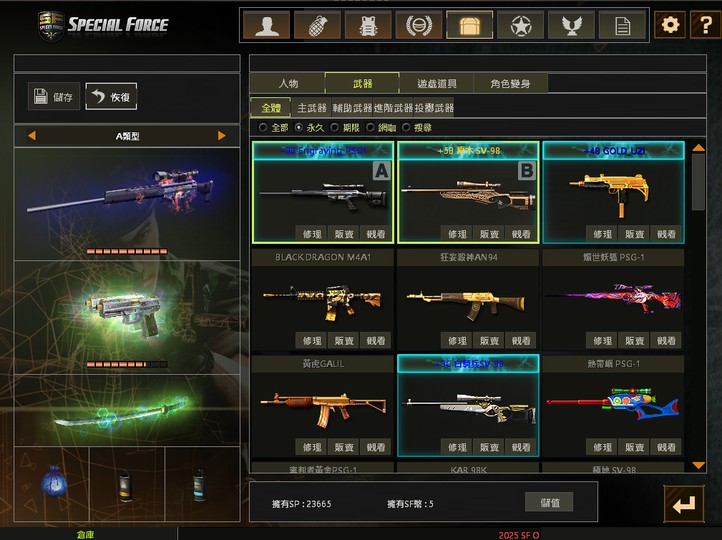Click the weapon list scrollbar thumb
Screen dimensions: 722x540
(699, 182)
